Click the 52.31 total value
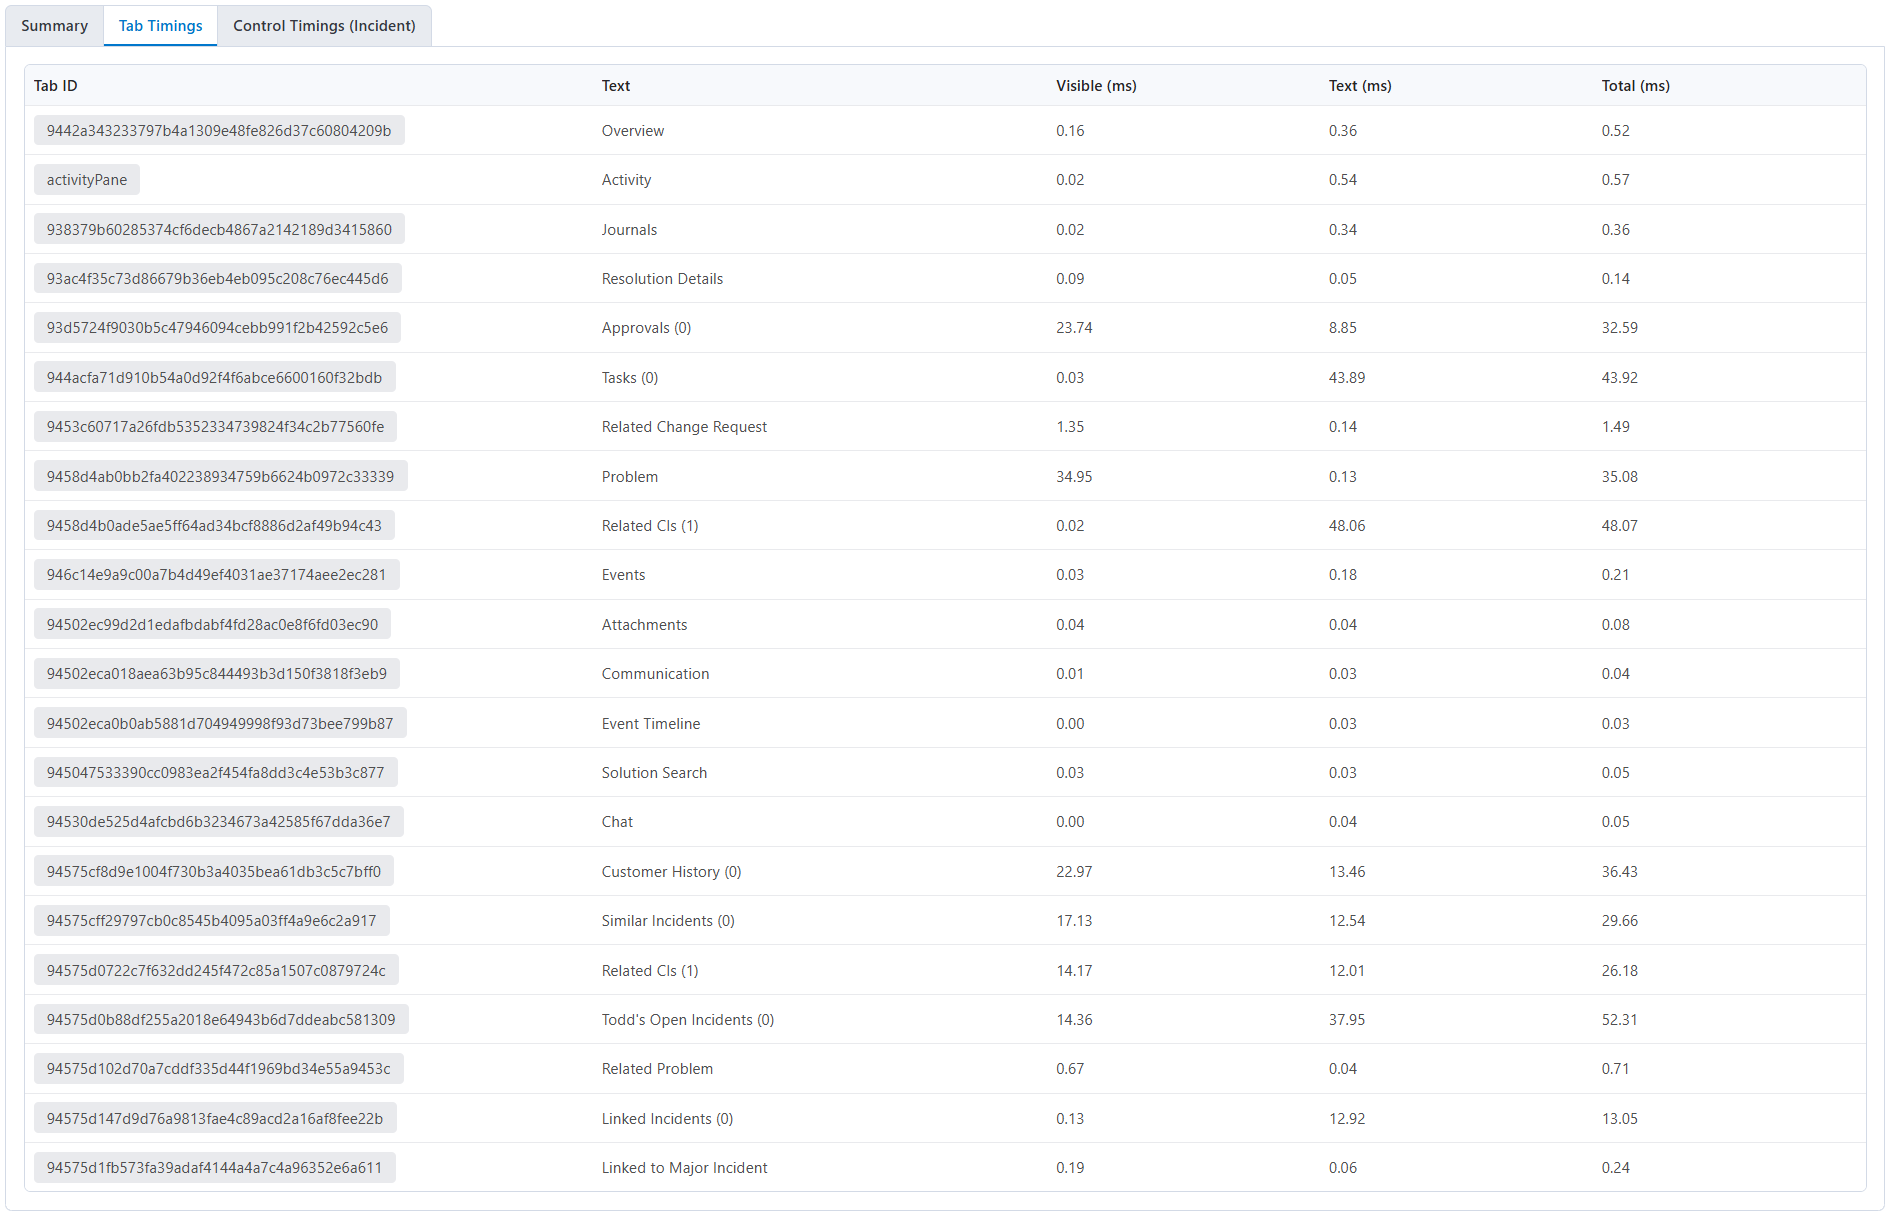This screenshot has width=1892, height=1223. [x=1619, y=1020]
